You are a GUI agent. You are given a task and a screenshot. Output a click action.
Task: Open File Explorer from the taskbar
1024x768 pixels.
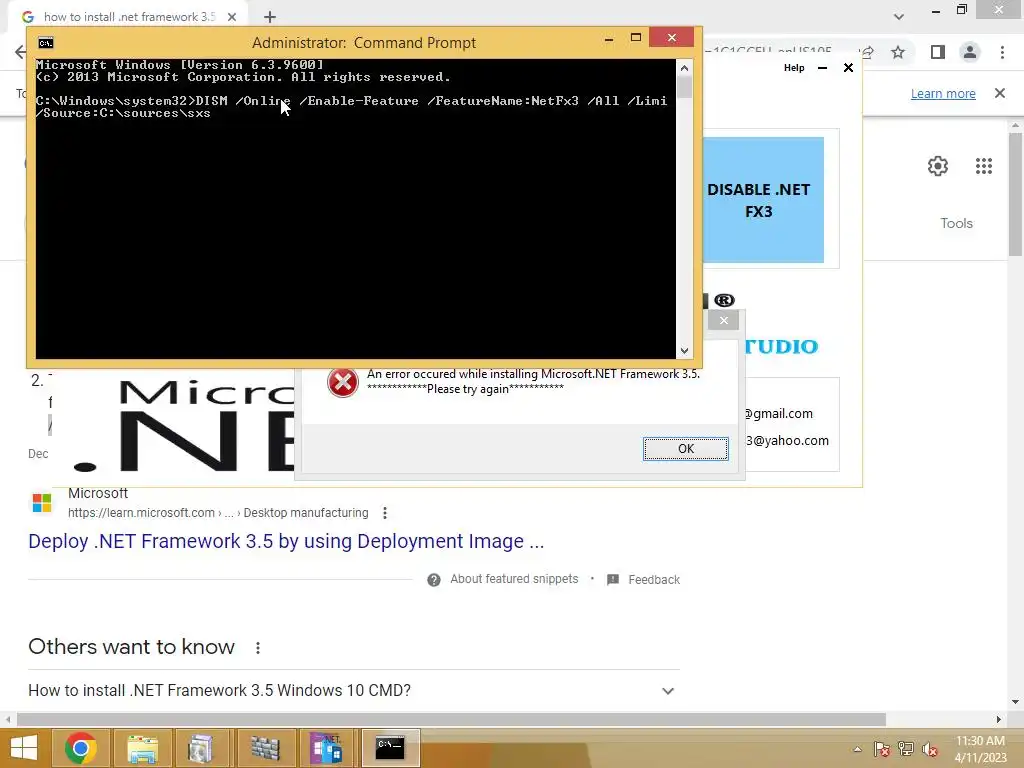142,748
